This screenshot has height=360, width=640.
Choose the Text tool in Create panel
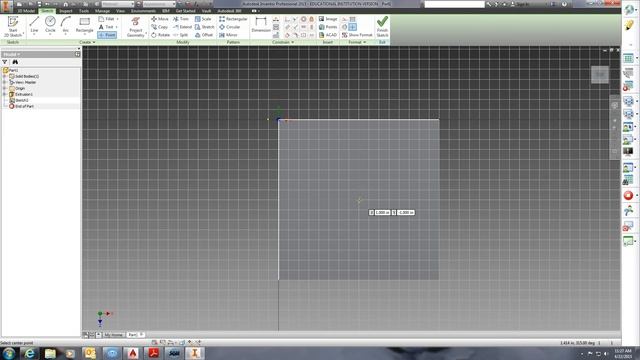tap(106, 27)
